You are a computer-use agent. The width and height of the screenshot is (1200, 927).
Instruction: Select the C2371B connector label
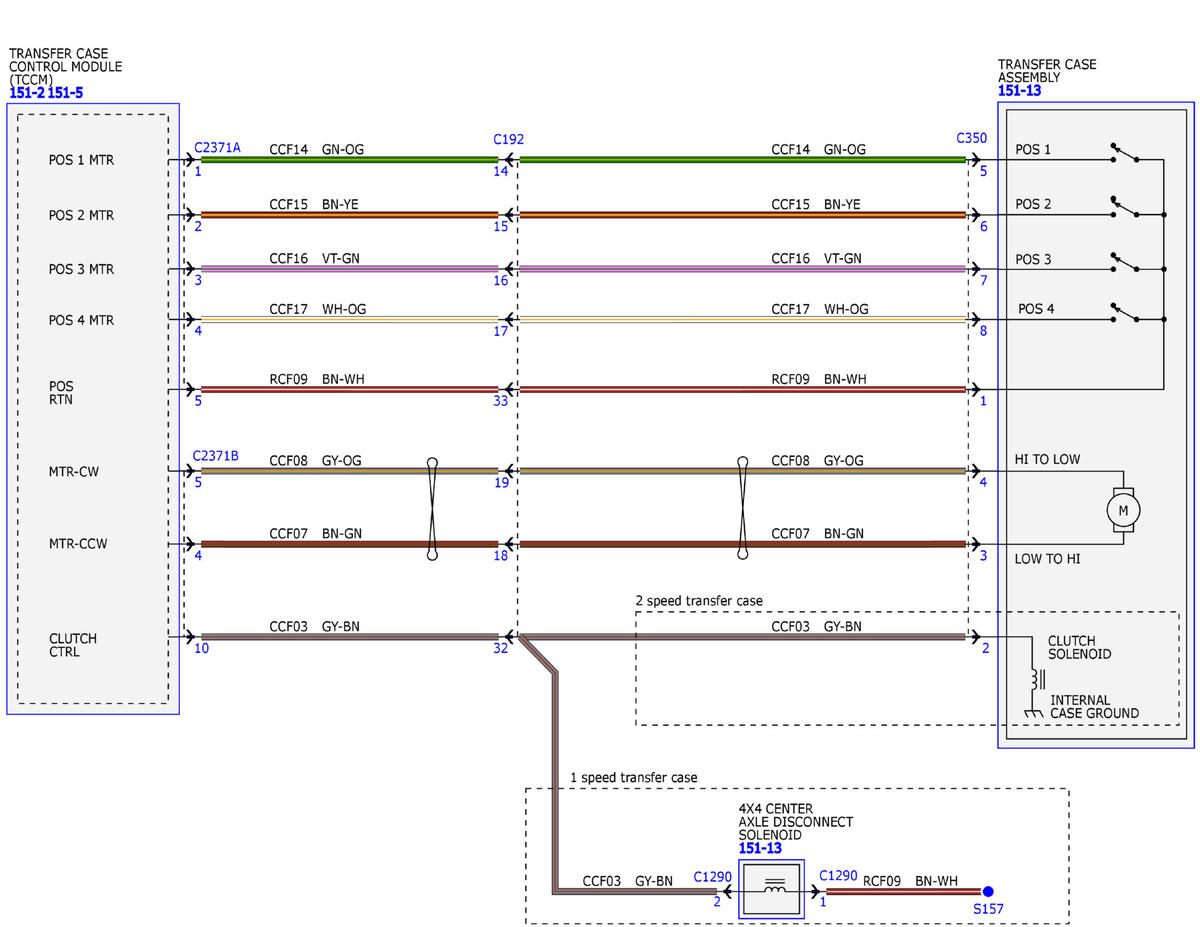click(x=216, y=456)
